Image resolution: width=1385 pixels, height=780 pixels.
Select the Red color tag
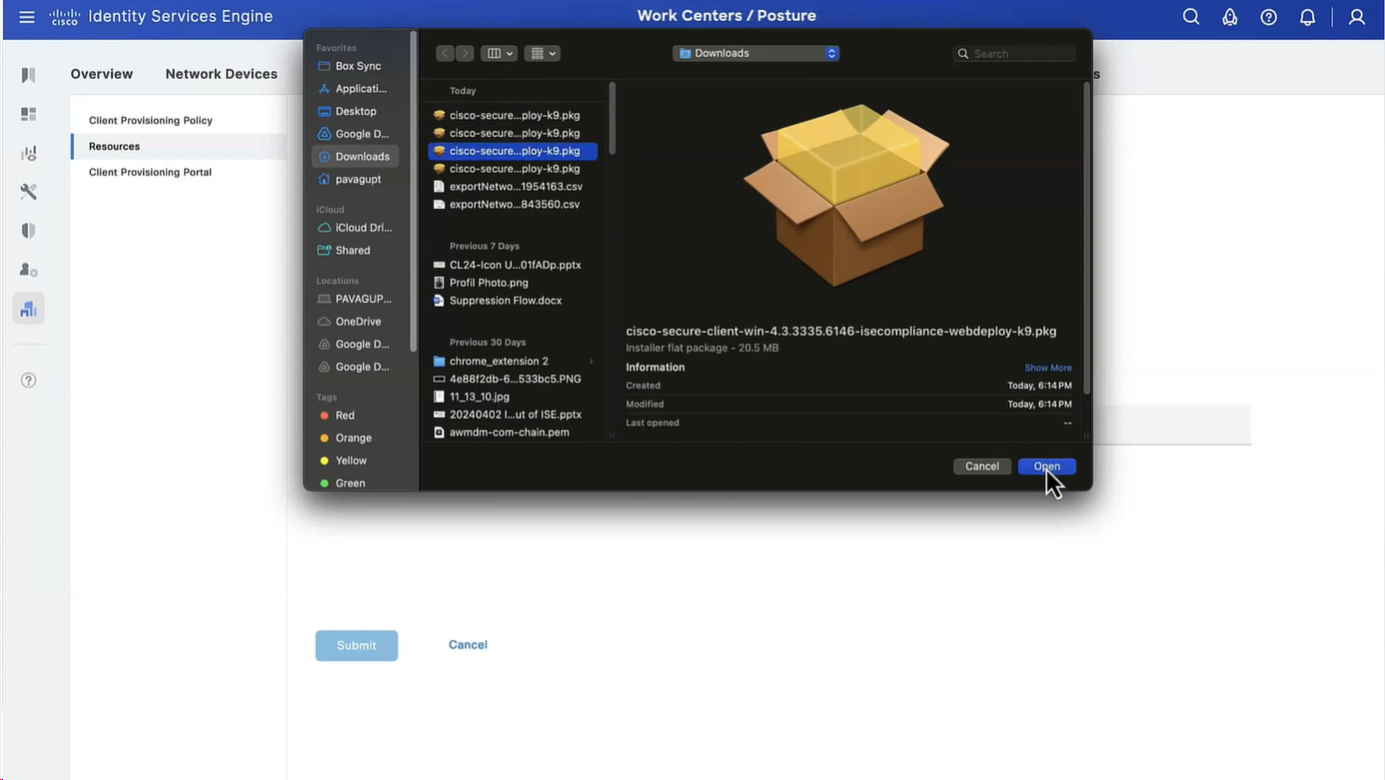point(344,415)
